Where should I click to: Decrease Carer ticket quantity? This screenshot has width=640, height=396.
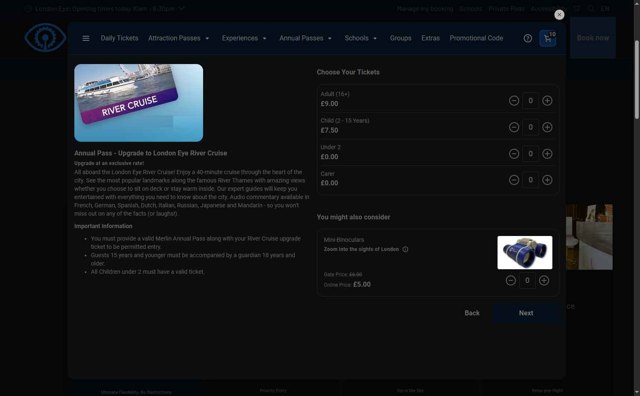514,180
